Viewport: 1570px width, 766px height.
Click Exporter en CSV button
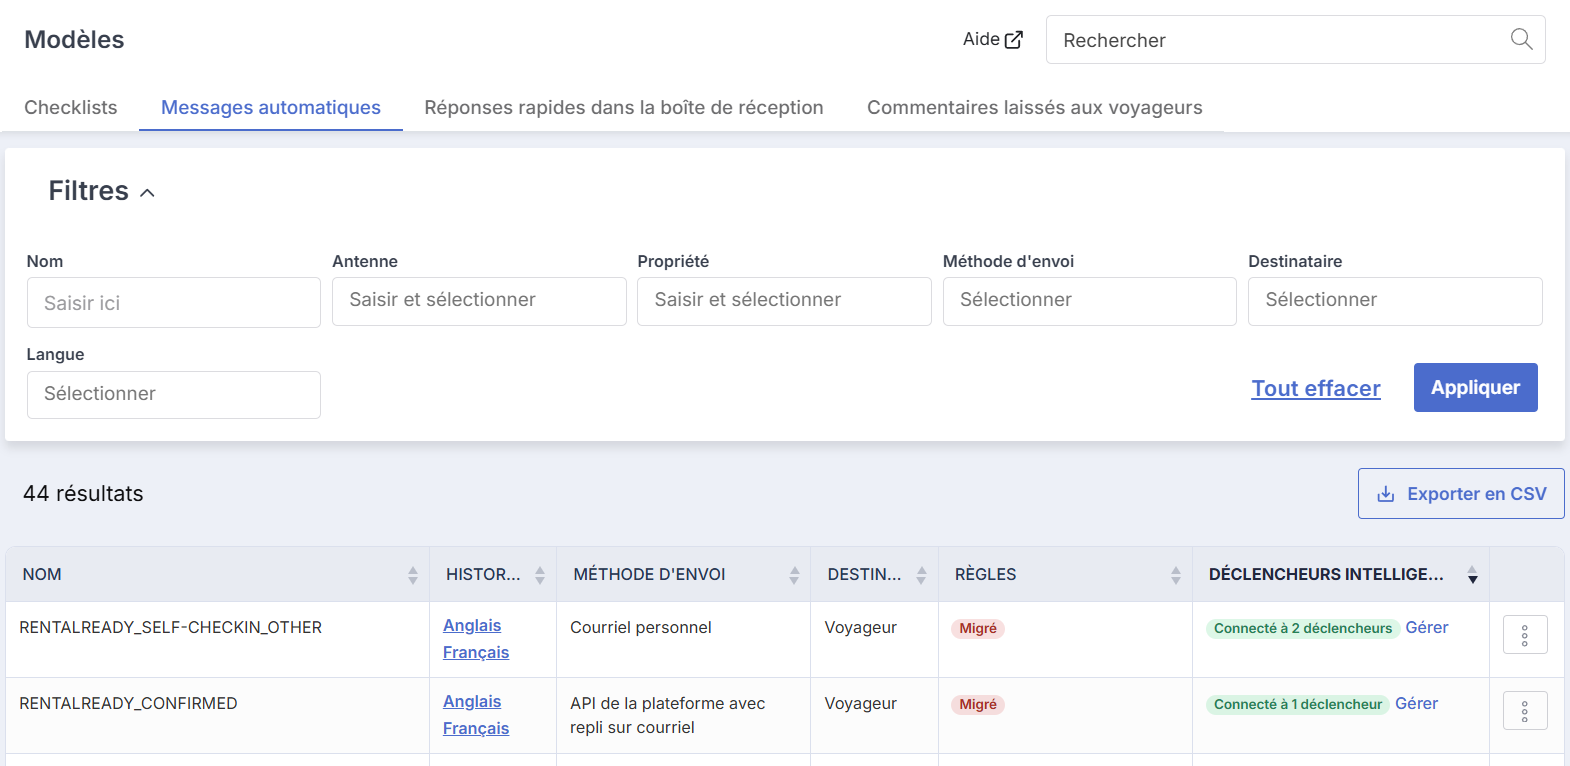point(1461,494)
